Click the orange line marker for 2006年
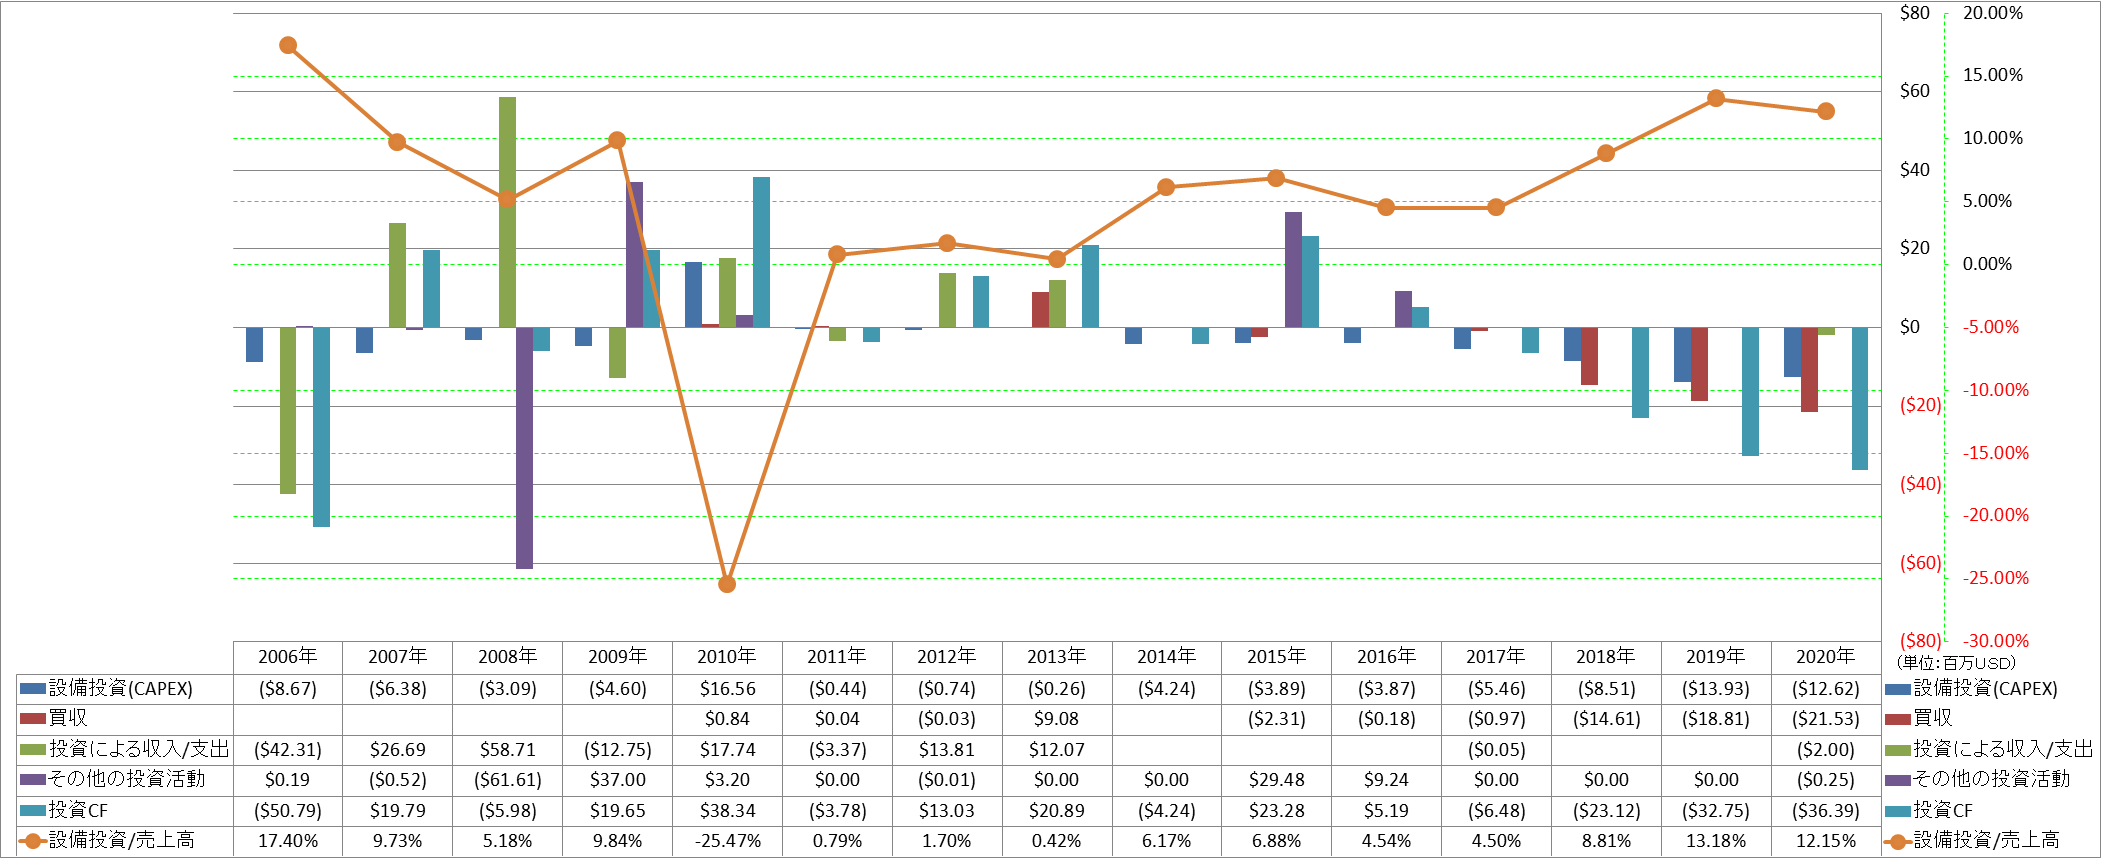This screenshot has height=858, width=2101. (x=288, y=45)
